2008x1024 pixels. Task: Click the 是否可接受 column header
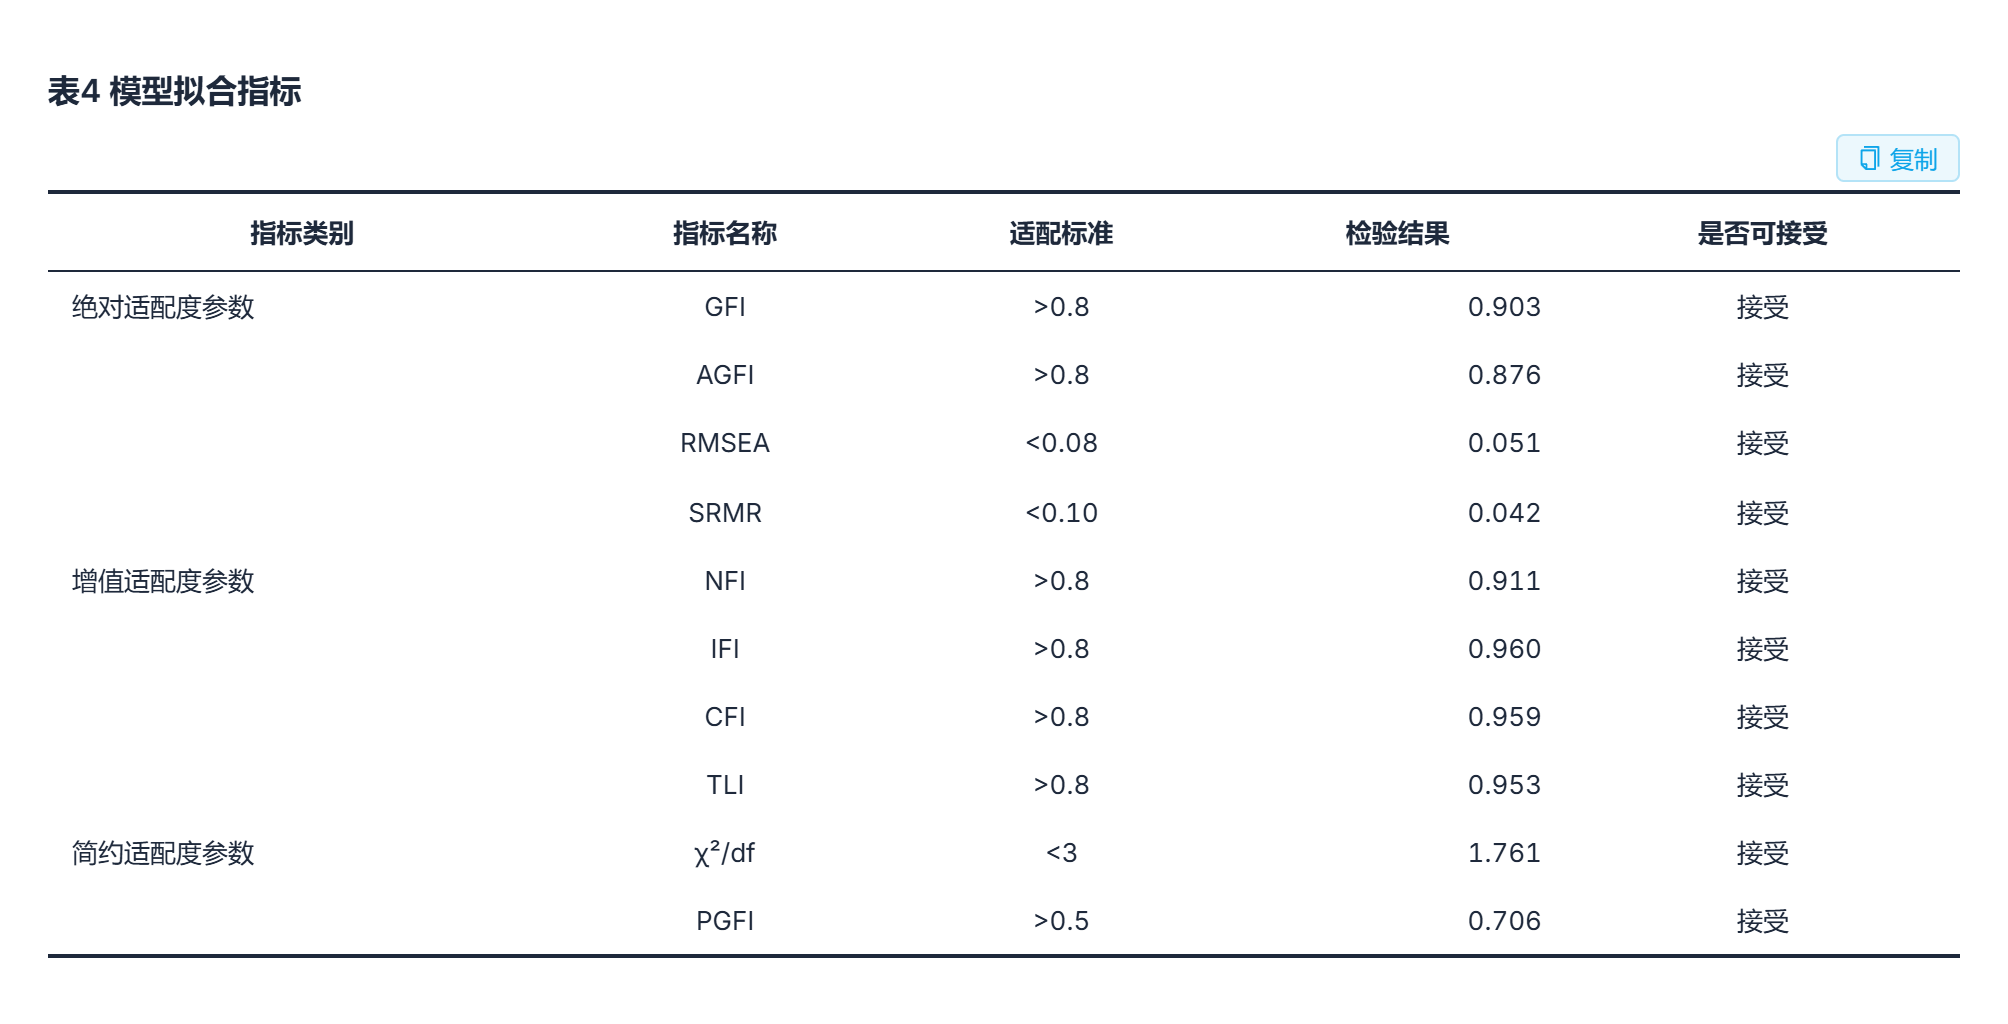point(1762,233)
